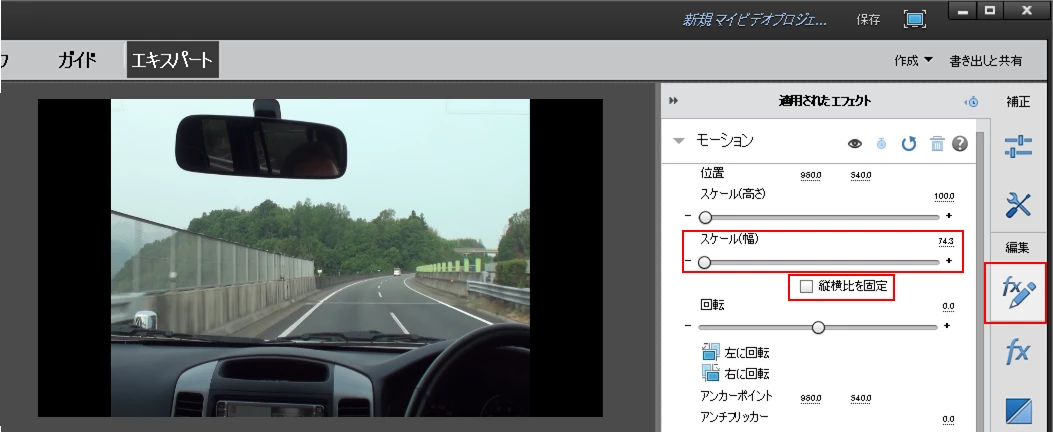Click アンカーポイント Y value 540.0
The height and width of the screenshot is (432, 1053).
click(861, 398)
